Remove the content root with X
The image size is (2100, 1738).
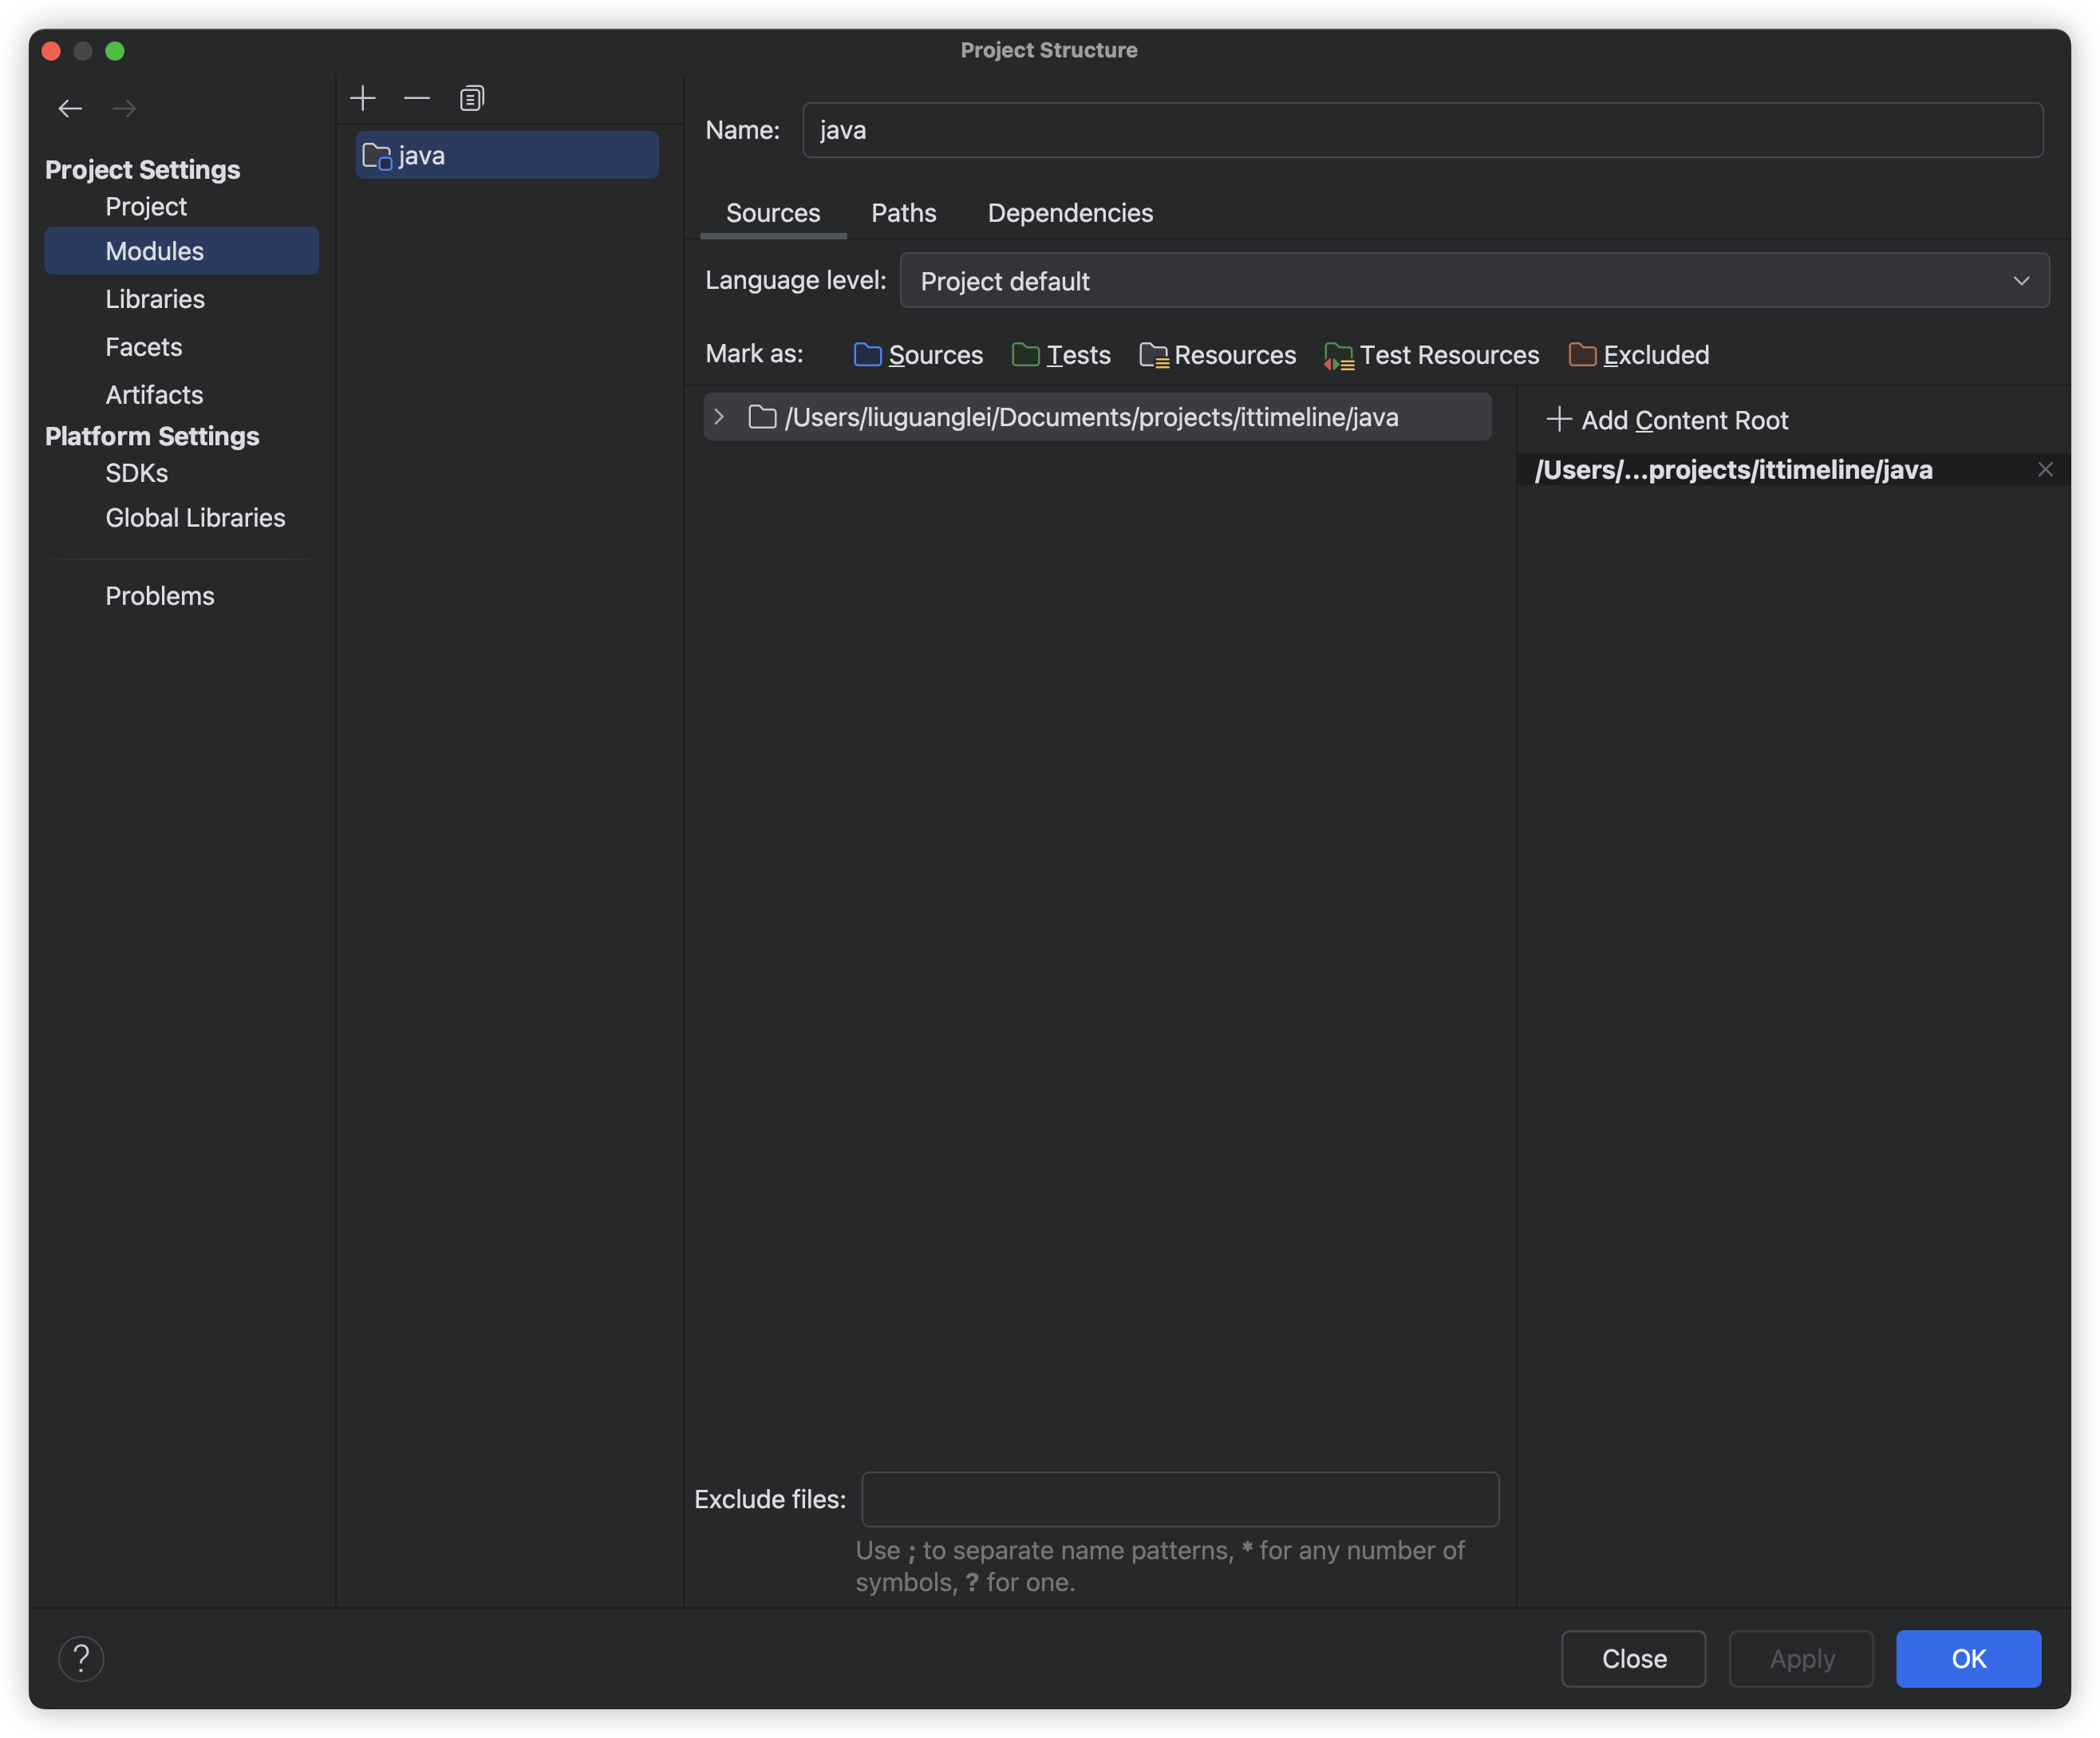2045,470
